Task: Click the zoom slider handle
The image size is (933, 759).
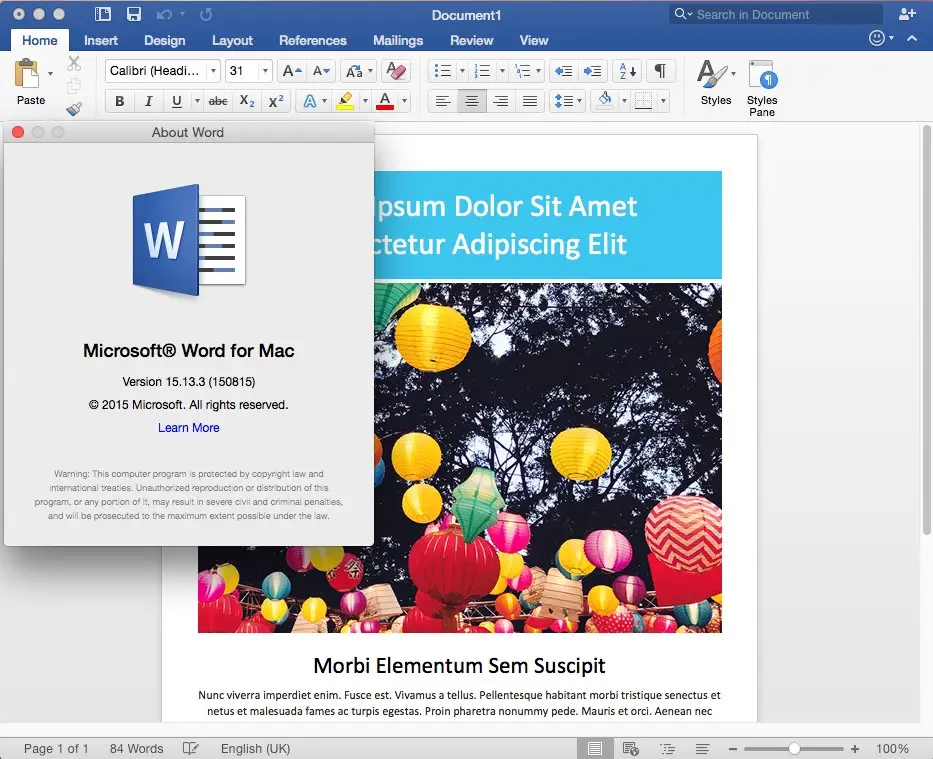Action: [794, 748]
